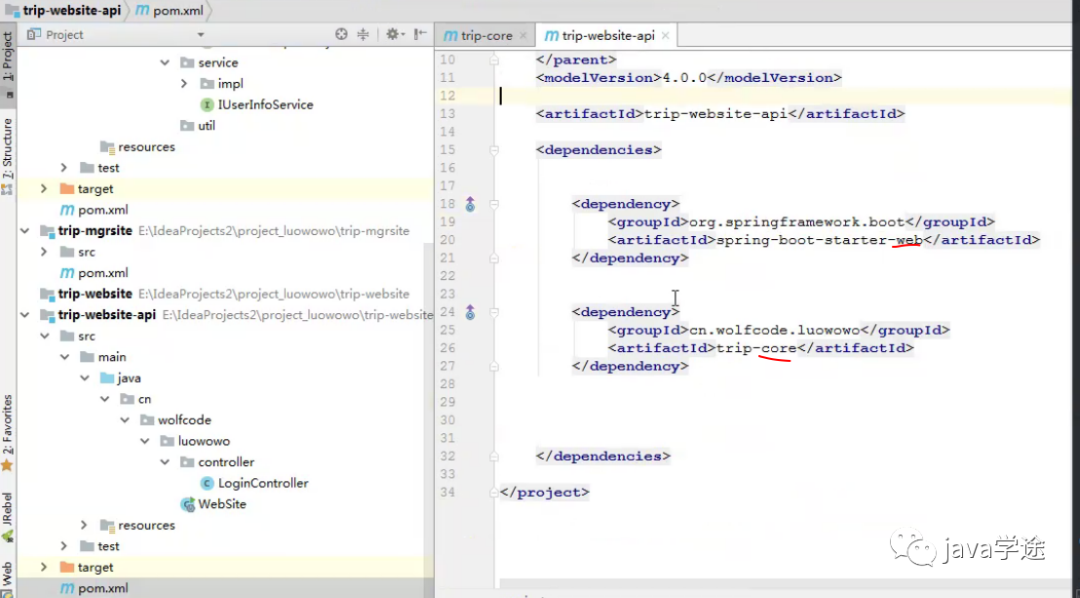Toggle code folding at the dependencies line 15
This screenshot has width=1080, height=598.
point(494,150)
